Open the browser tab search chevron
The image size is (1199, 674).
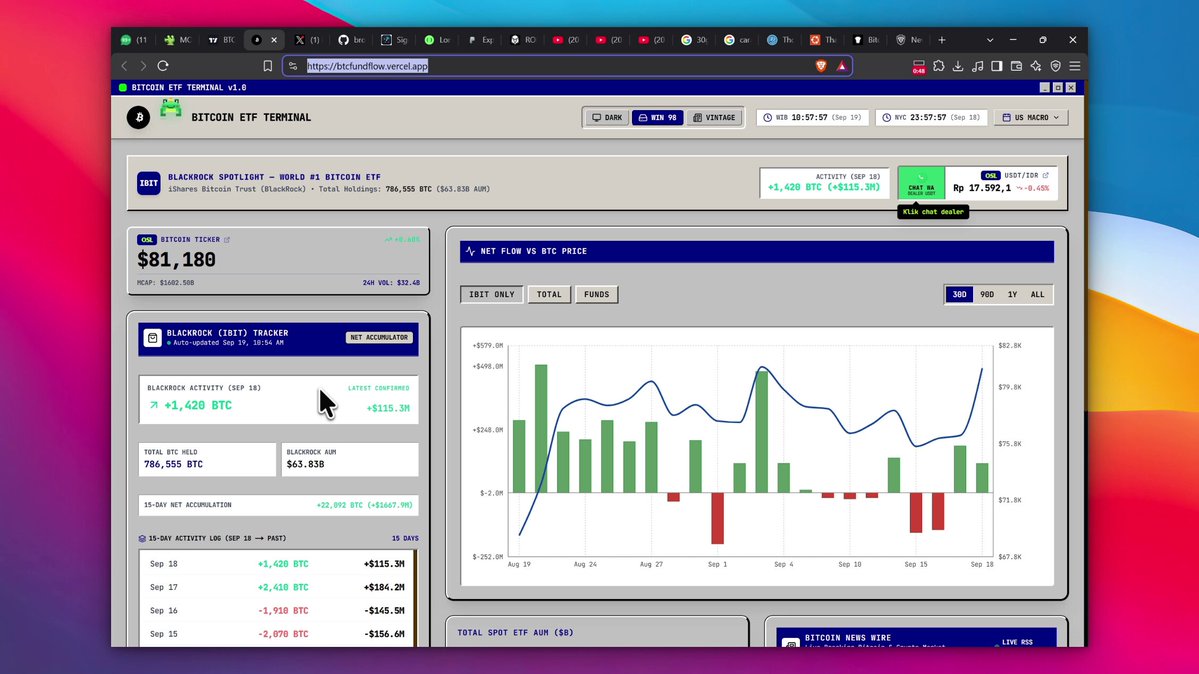coord(989,40)
